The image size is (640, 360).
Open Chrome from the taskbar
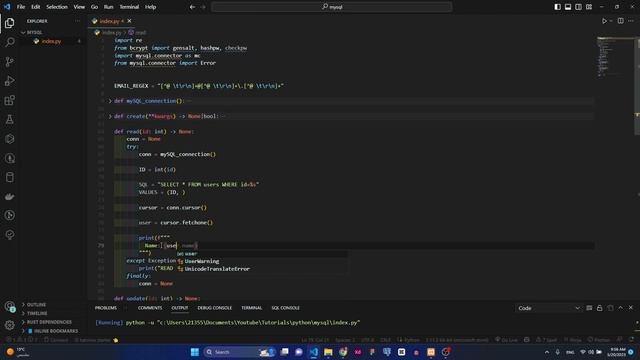click(343, 352)
